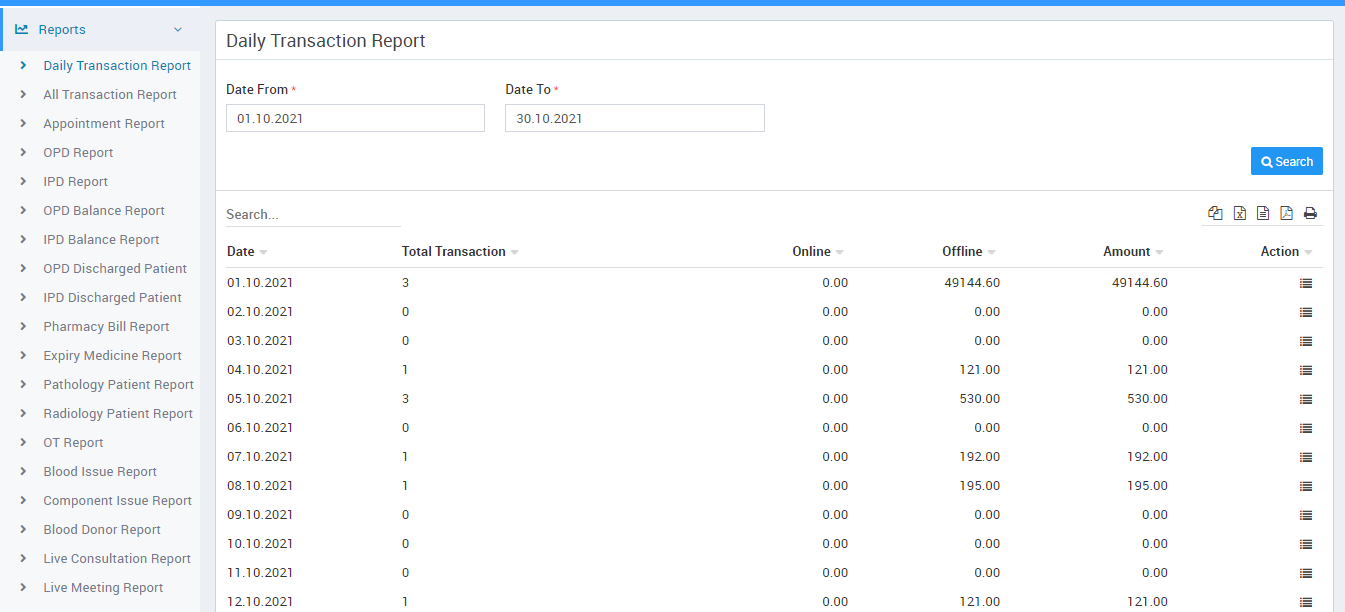Open Blood Donor Report link
1345x612 pixels.
click(x=102, y=530)
